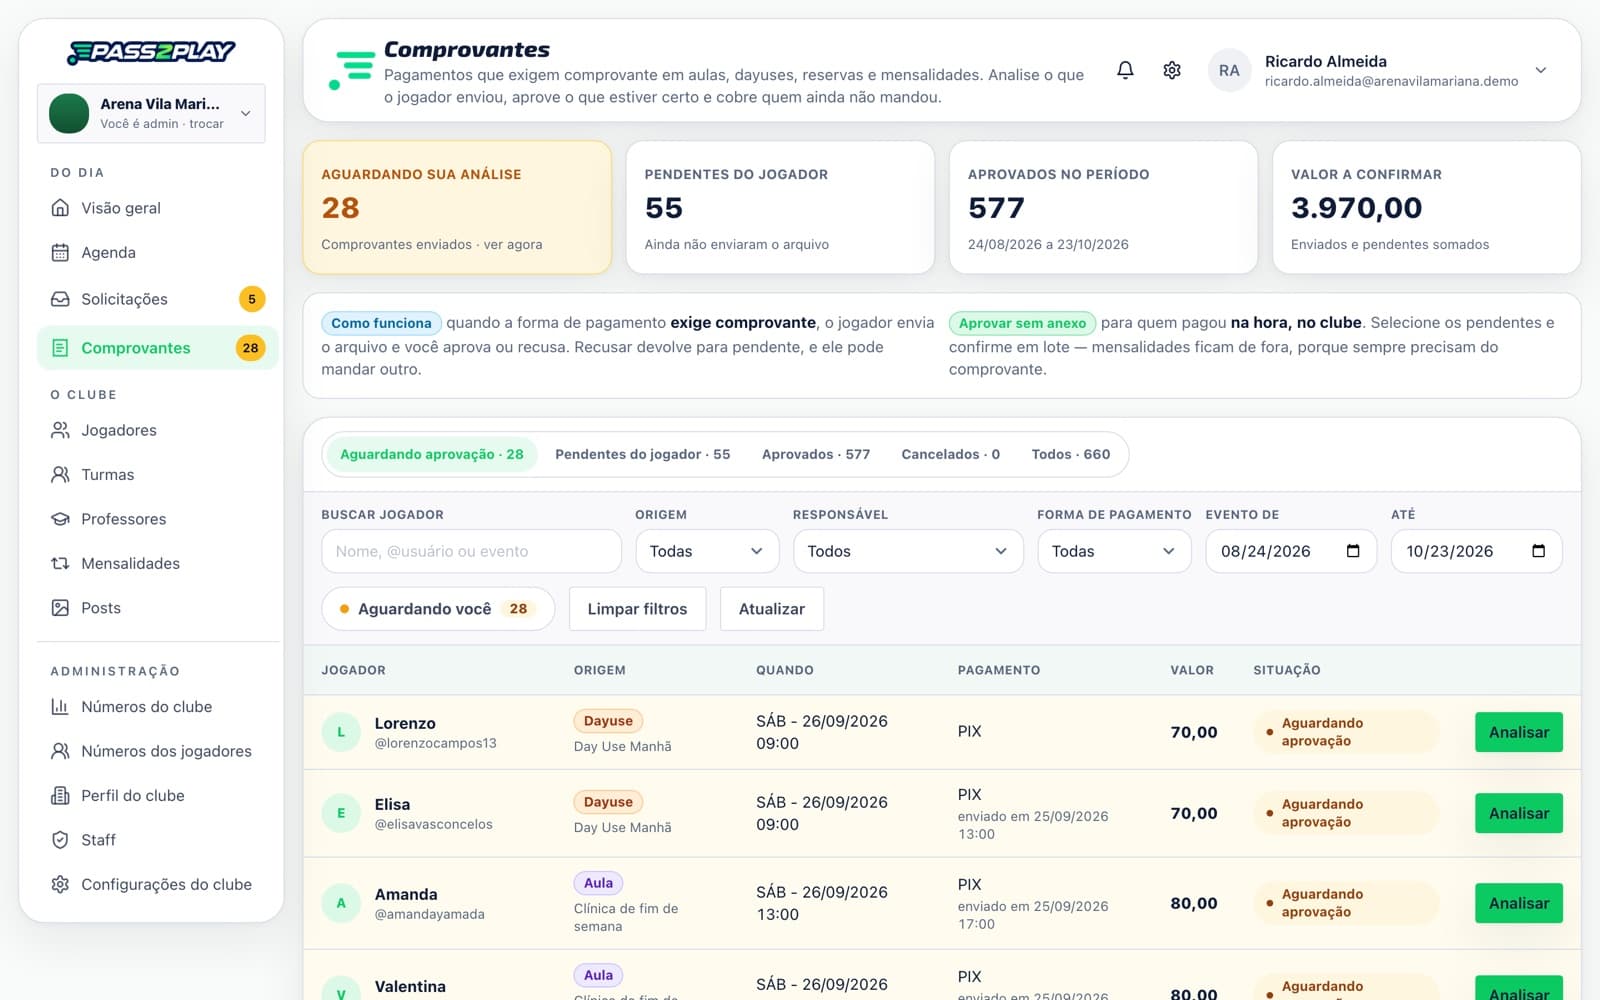Screen dimensions: 1600x1000
Task: Open Jogadores page in sidebar
Action: 157,430
